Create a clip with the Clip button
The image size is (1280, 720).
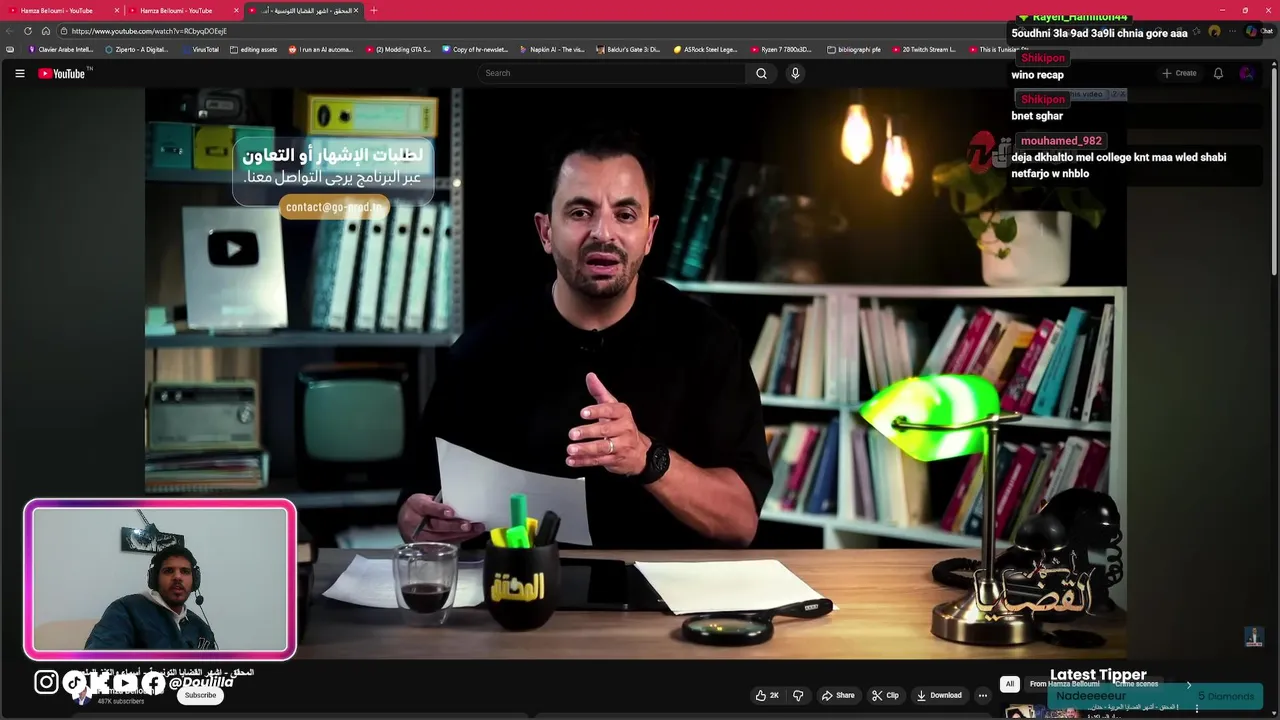885,695
